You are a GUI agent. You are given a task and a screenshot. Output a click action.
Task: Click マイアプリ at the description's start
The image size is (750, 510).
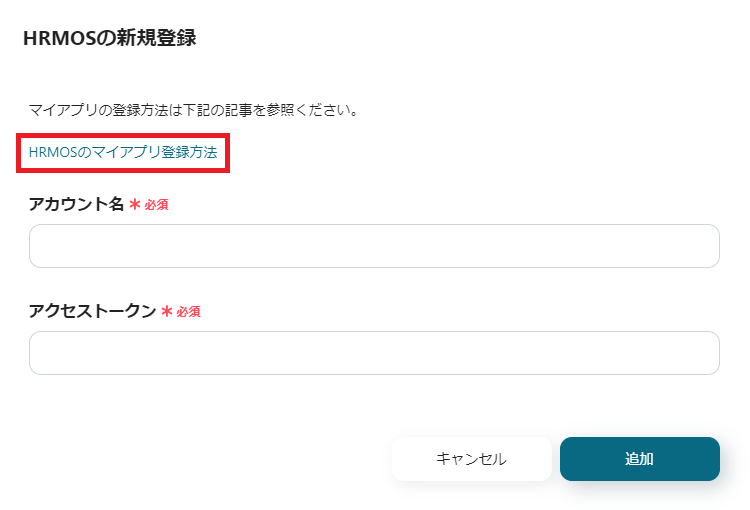coord(63,109)
